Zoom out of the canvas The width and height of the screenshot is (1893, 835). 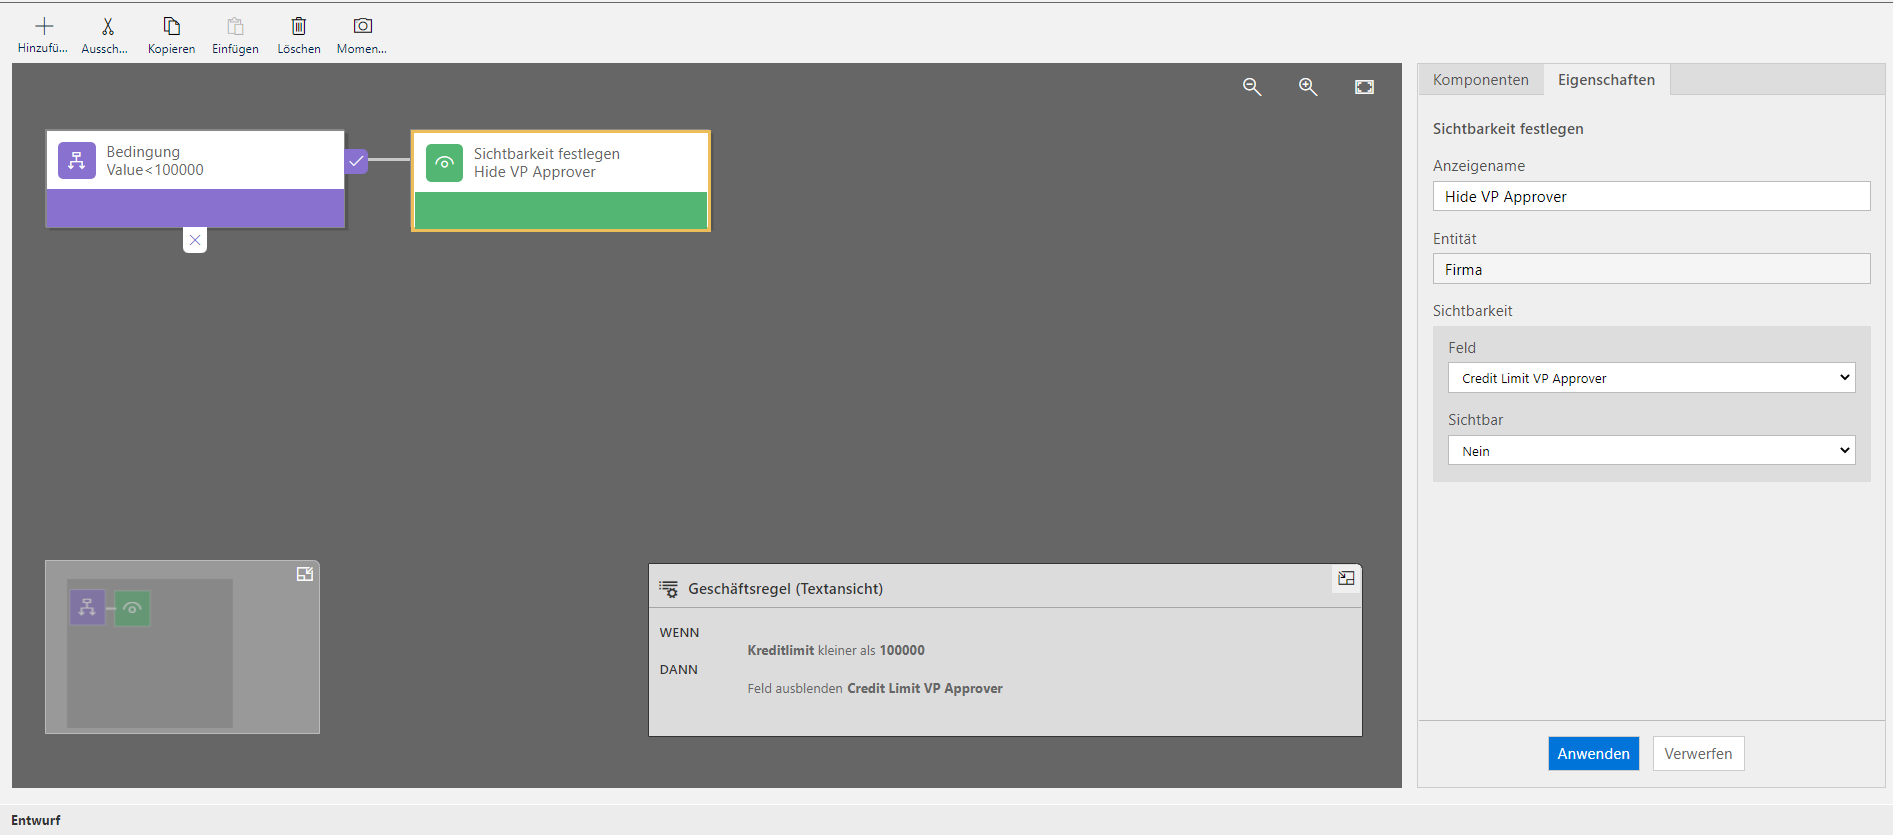point(1252,87)
